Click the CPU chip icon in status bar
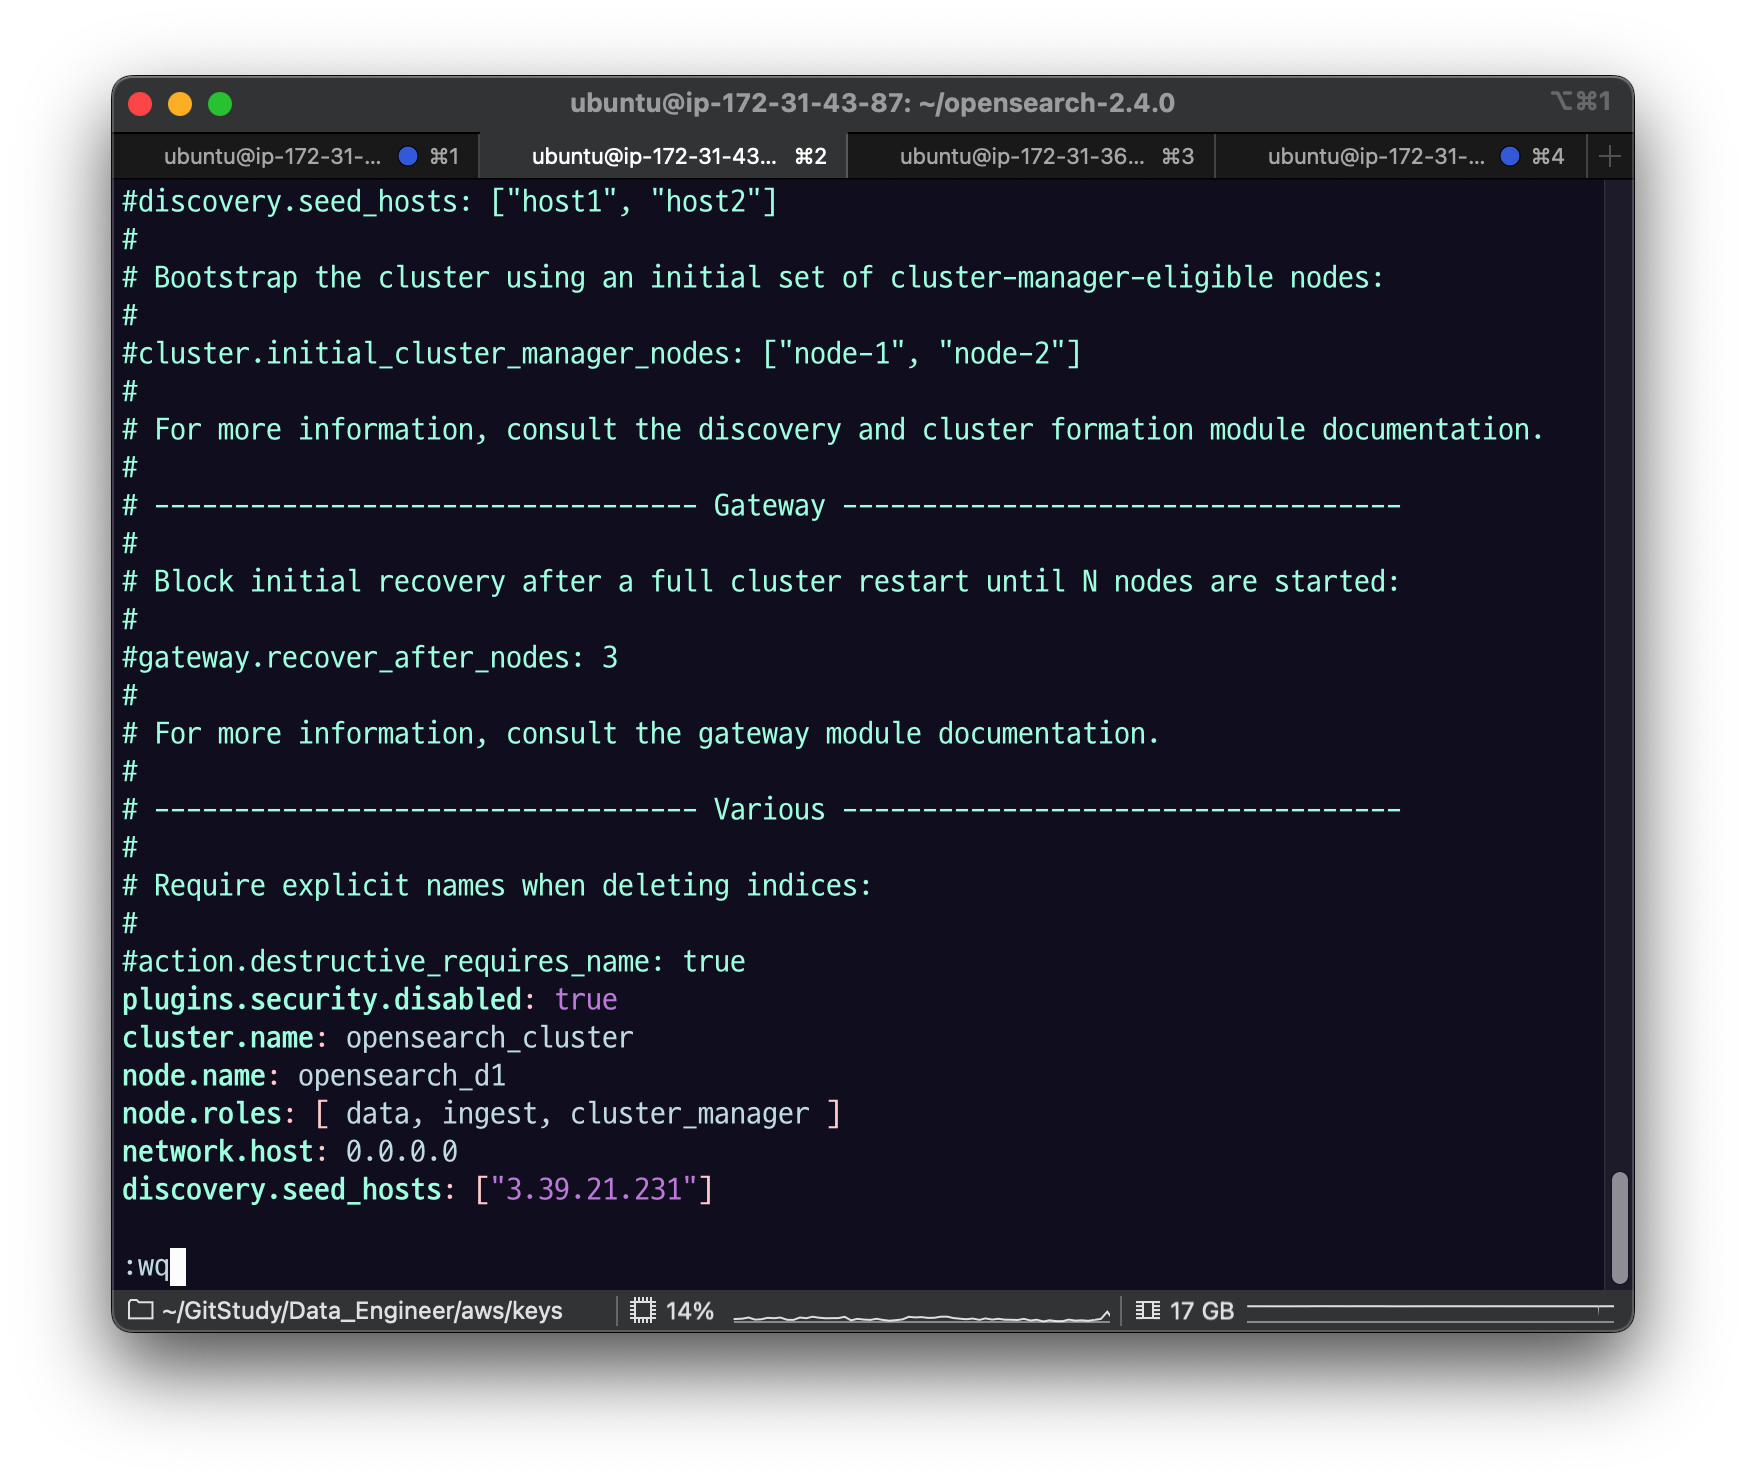The image size is (1746, 1480). (643, 1310)
